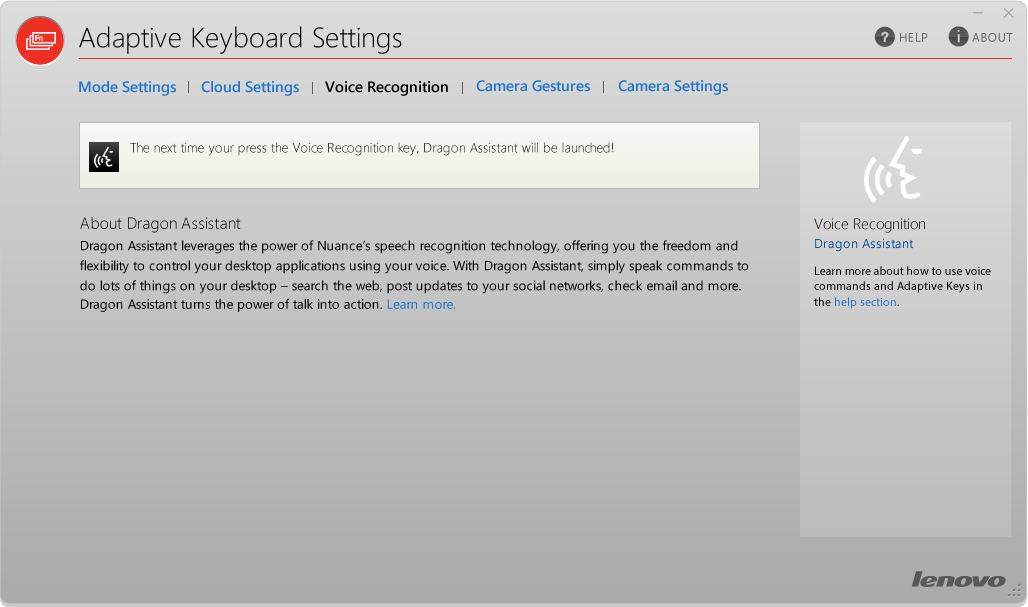The width and height of the screenshot is (1028, 607).
Task: Open the Camera Settings tab
Action: [673, 86]
